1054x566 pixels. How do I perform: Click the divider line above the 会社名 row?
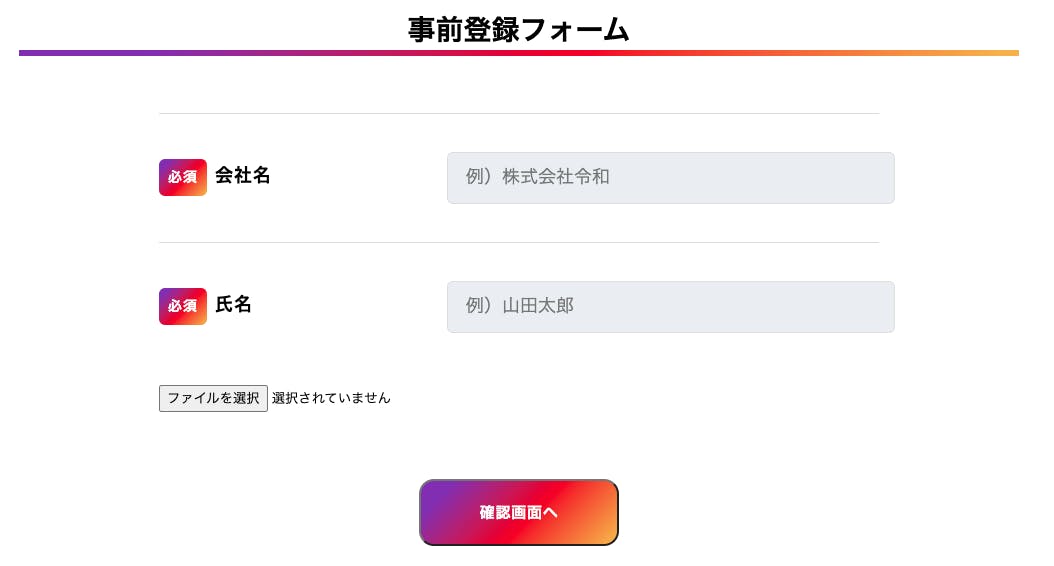point(518,114)
